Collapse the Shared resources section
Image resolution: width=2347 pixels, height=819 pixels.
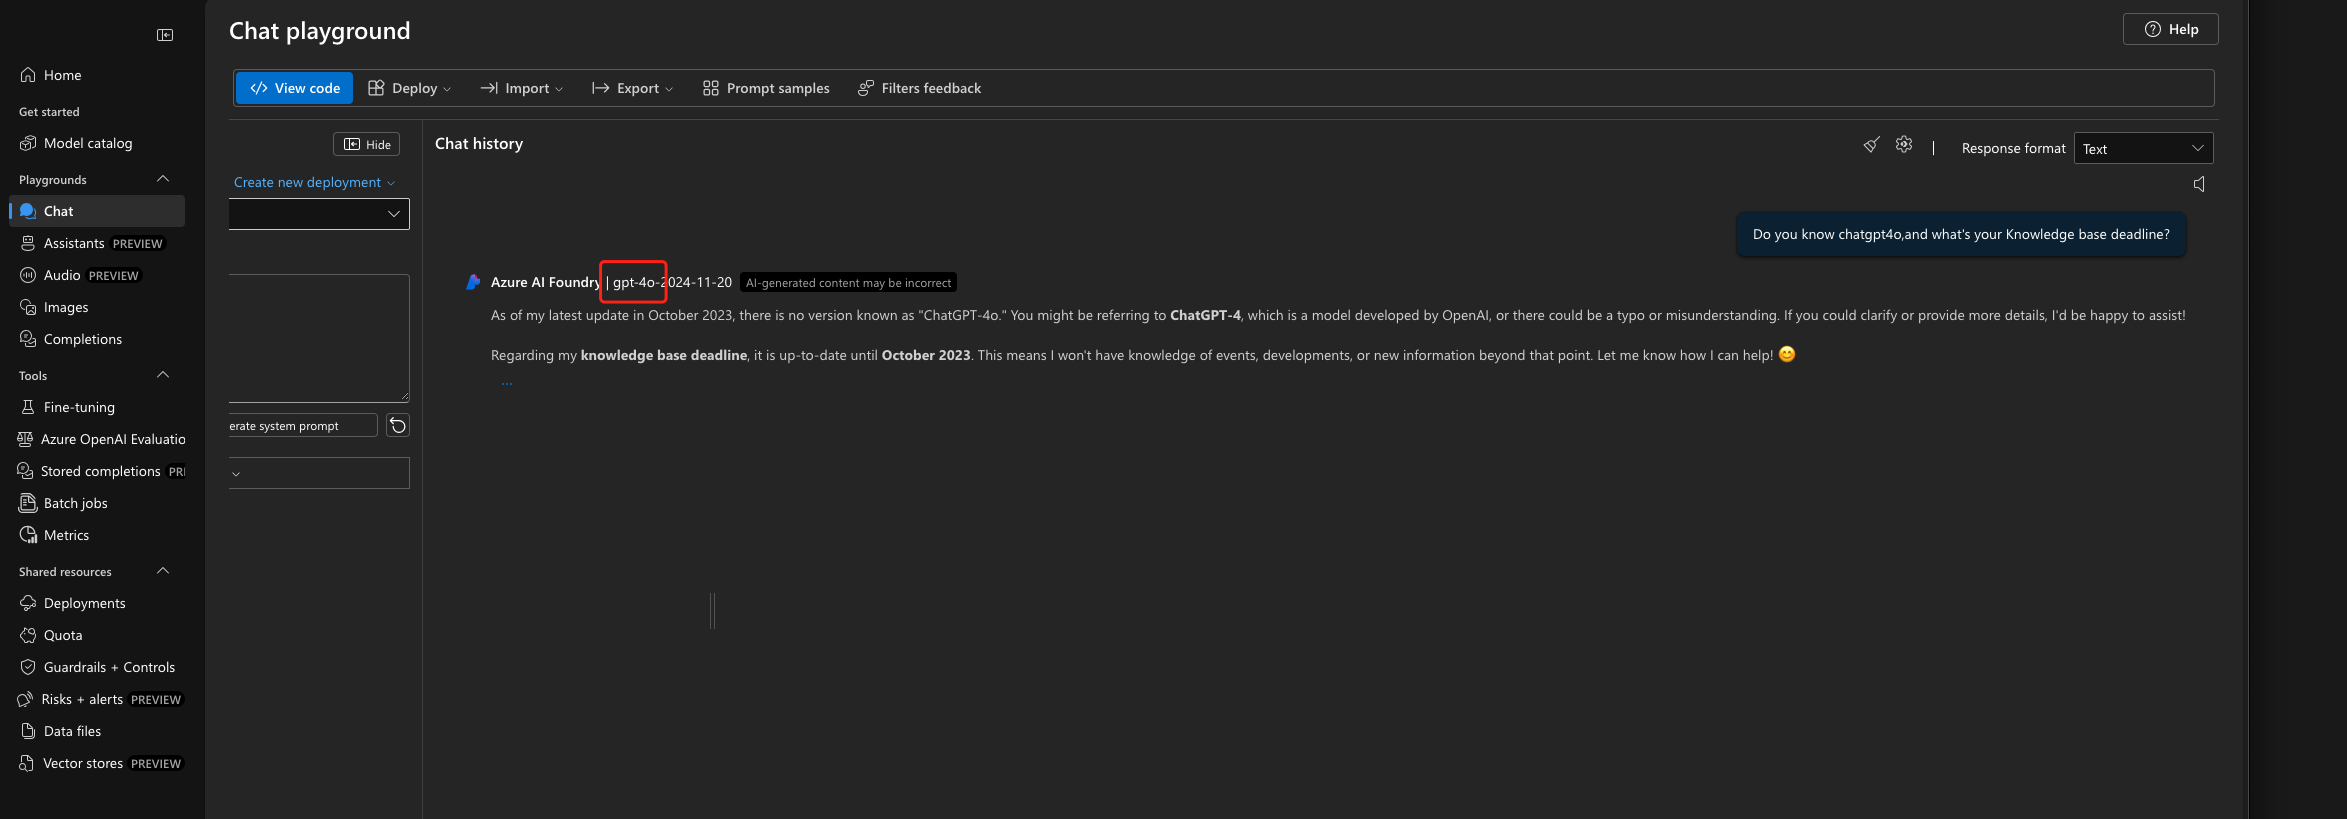pyautogui.click(x=163, y=571)
